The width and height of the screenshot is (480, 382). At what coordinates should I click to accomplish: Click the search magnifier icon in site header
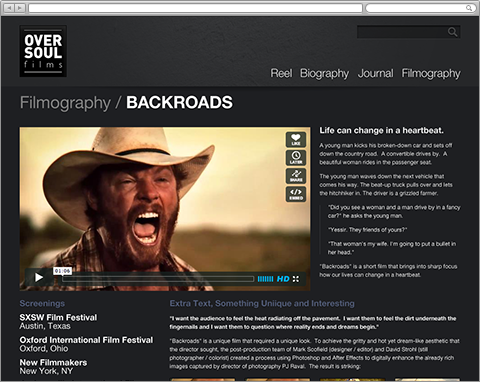point(452,32)
